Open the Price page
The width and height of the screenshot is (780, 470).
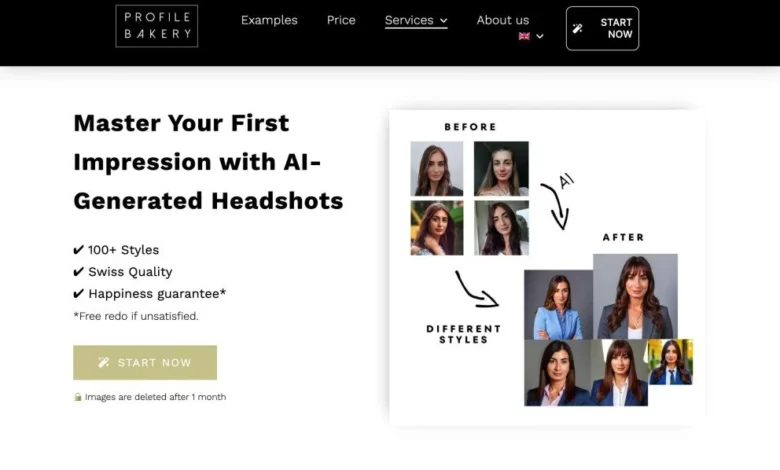[341, 20]
